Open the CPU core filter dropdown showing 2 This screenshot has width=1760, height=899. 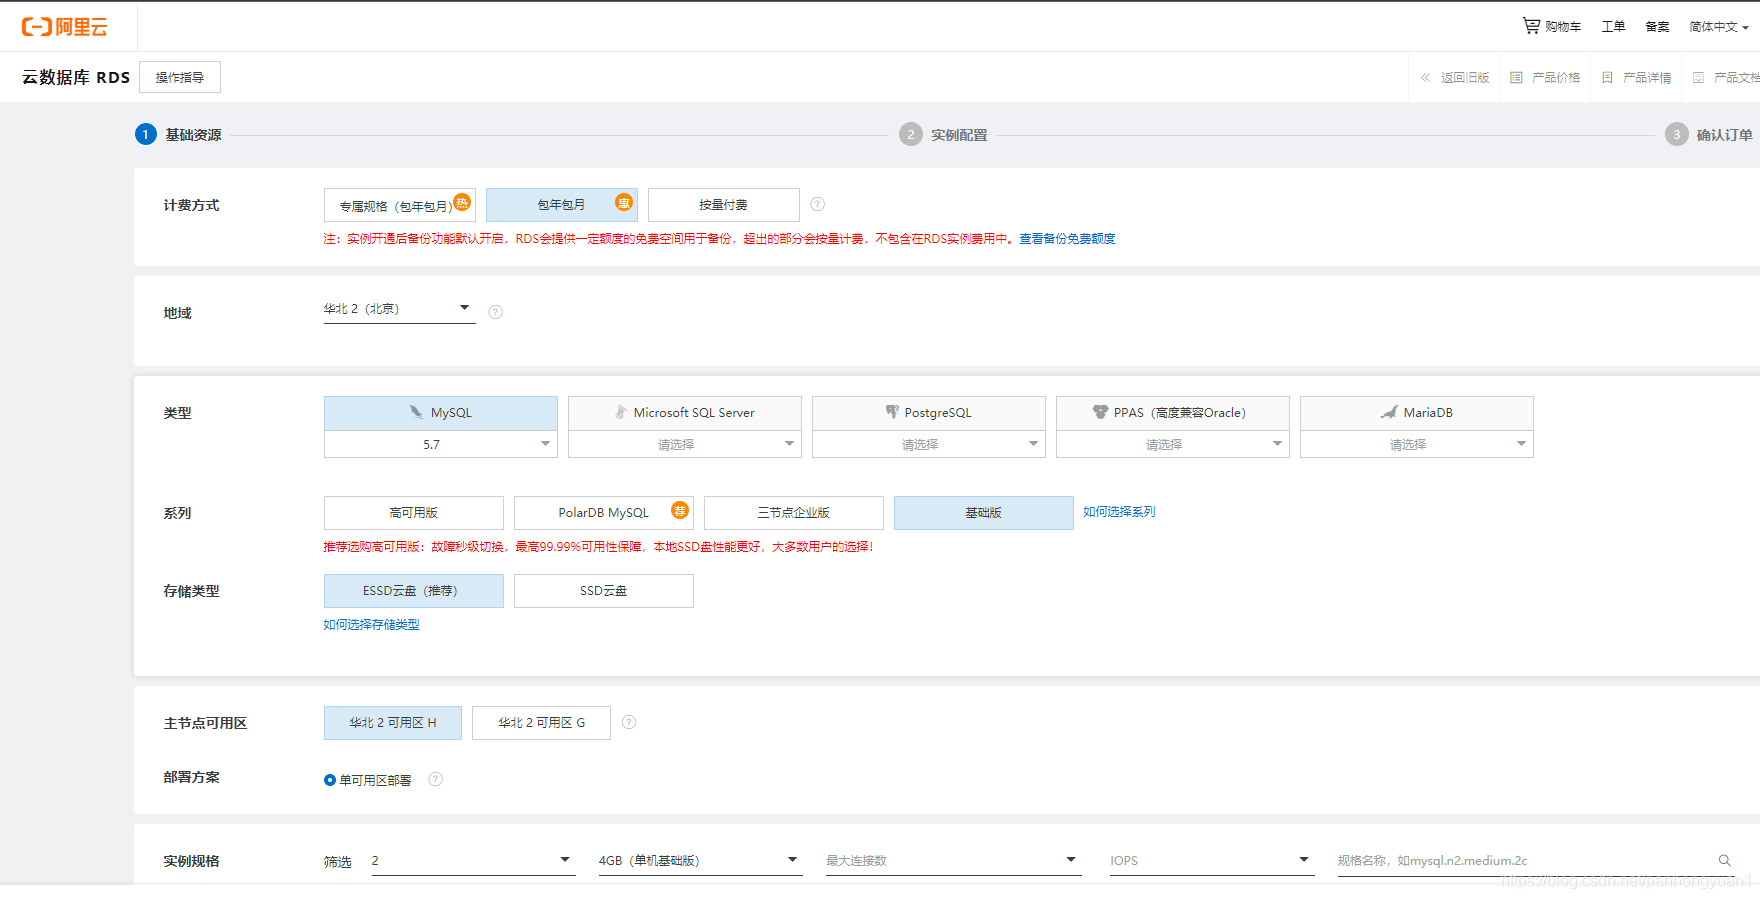[474, 861]
